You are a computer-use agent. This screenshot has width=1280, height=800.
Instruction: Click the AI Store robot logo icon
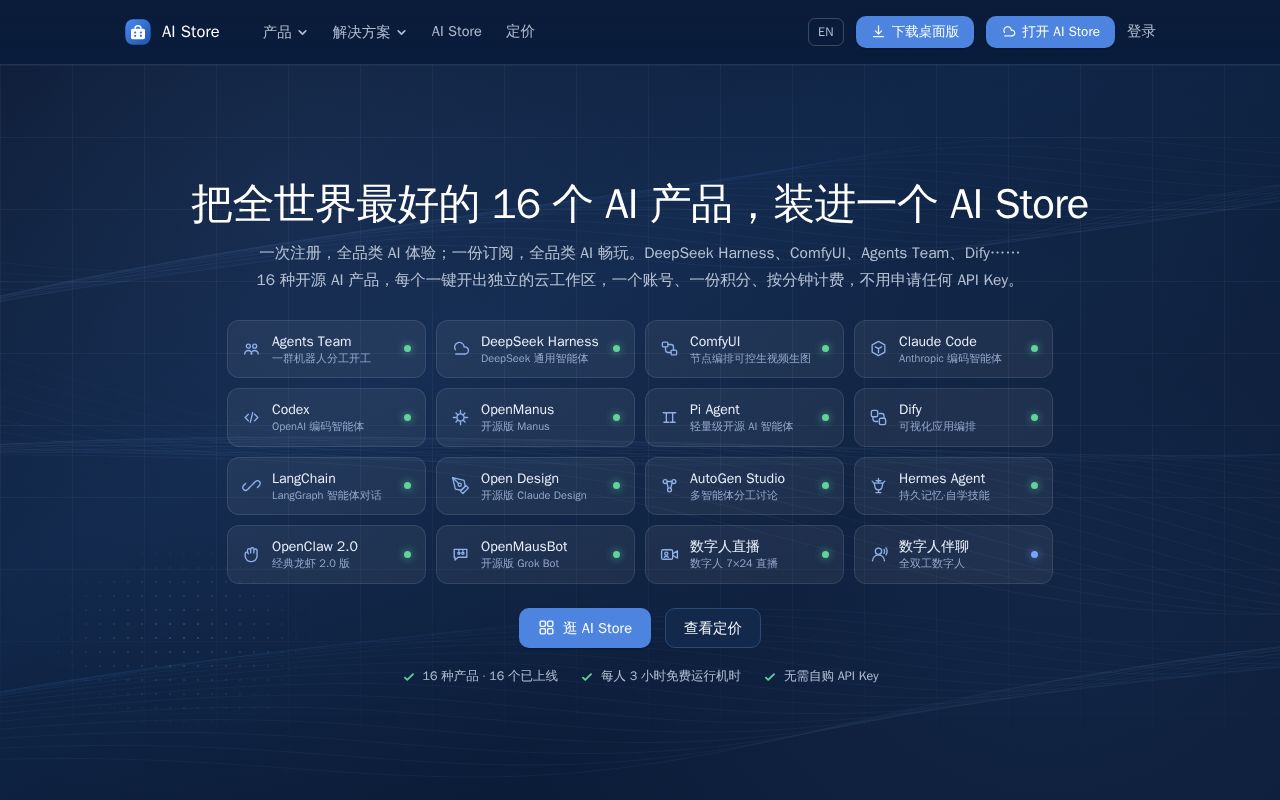138,32
